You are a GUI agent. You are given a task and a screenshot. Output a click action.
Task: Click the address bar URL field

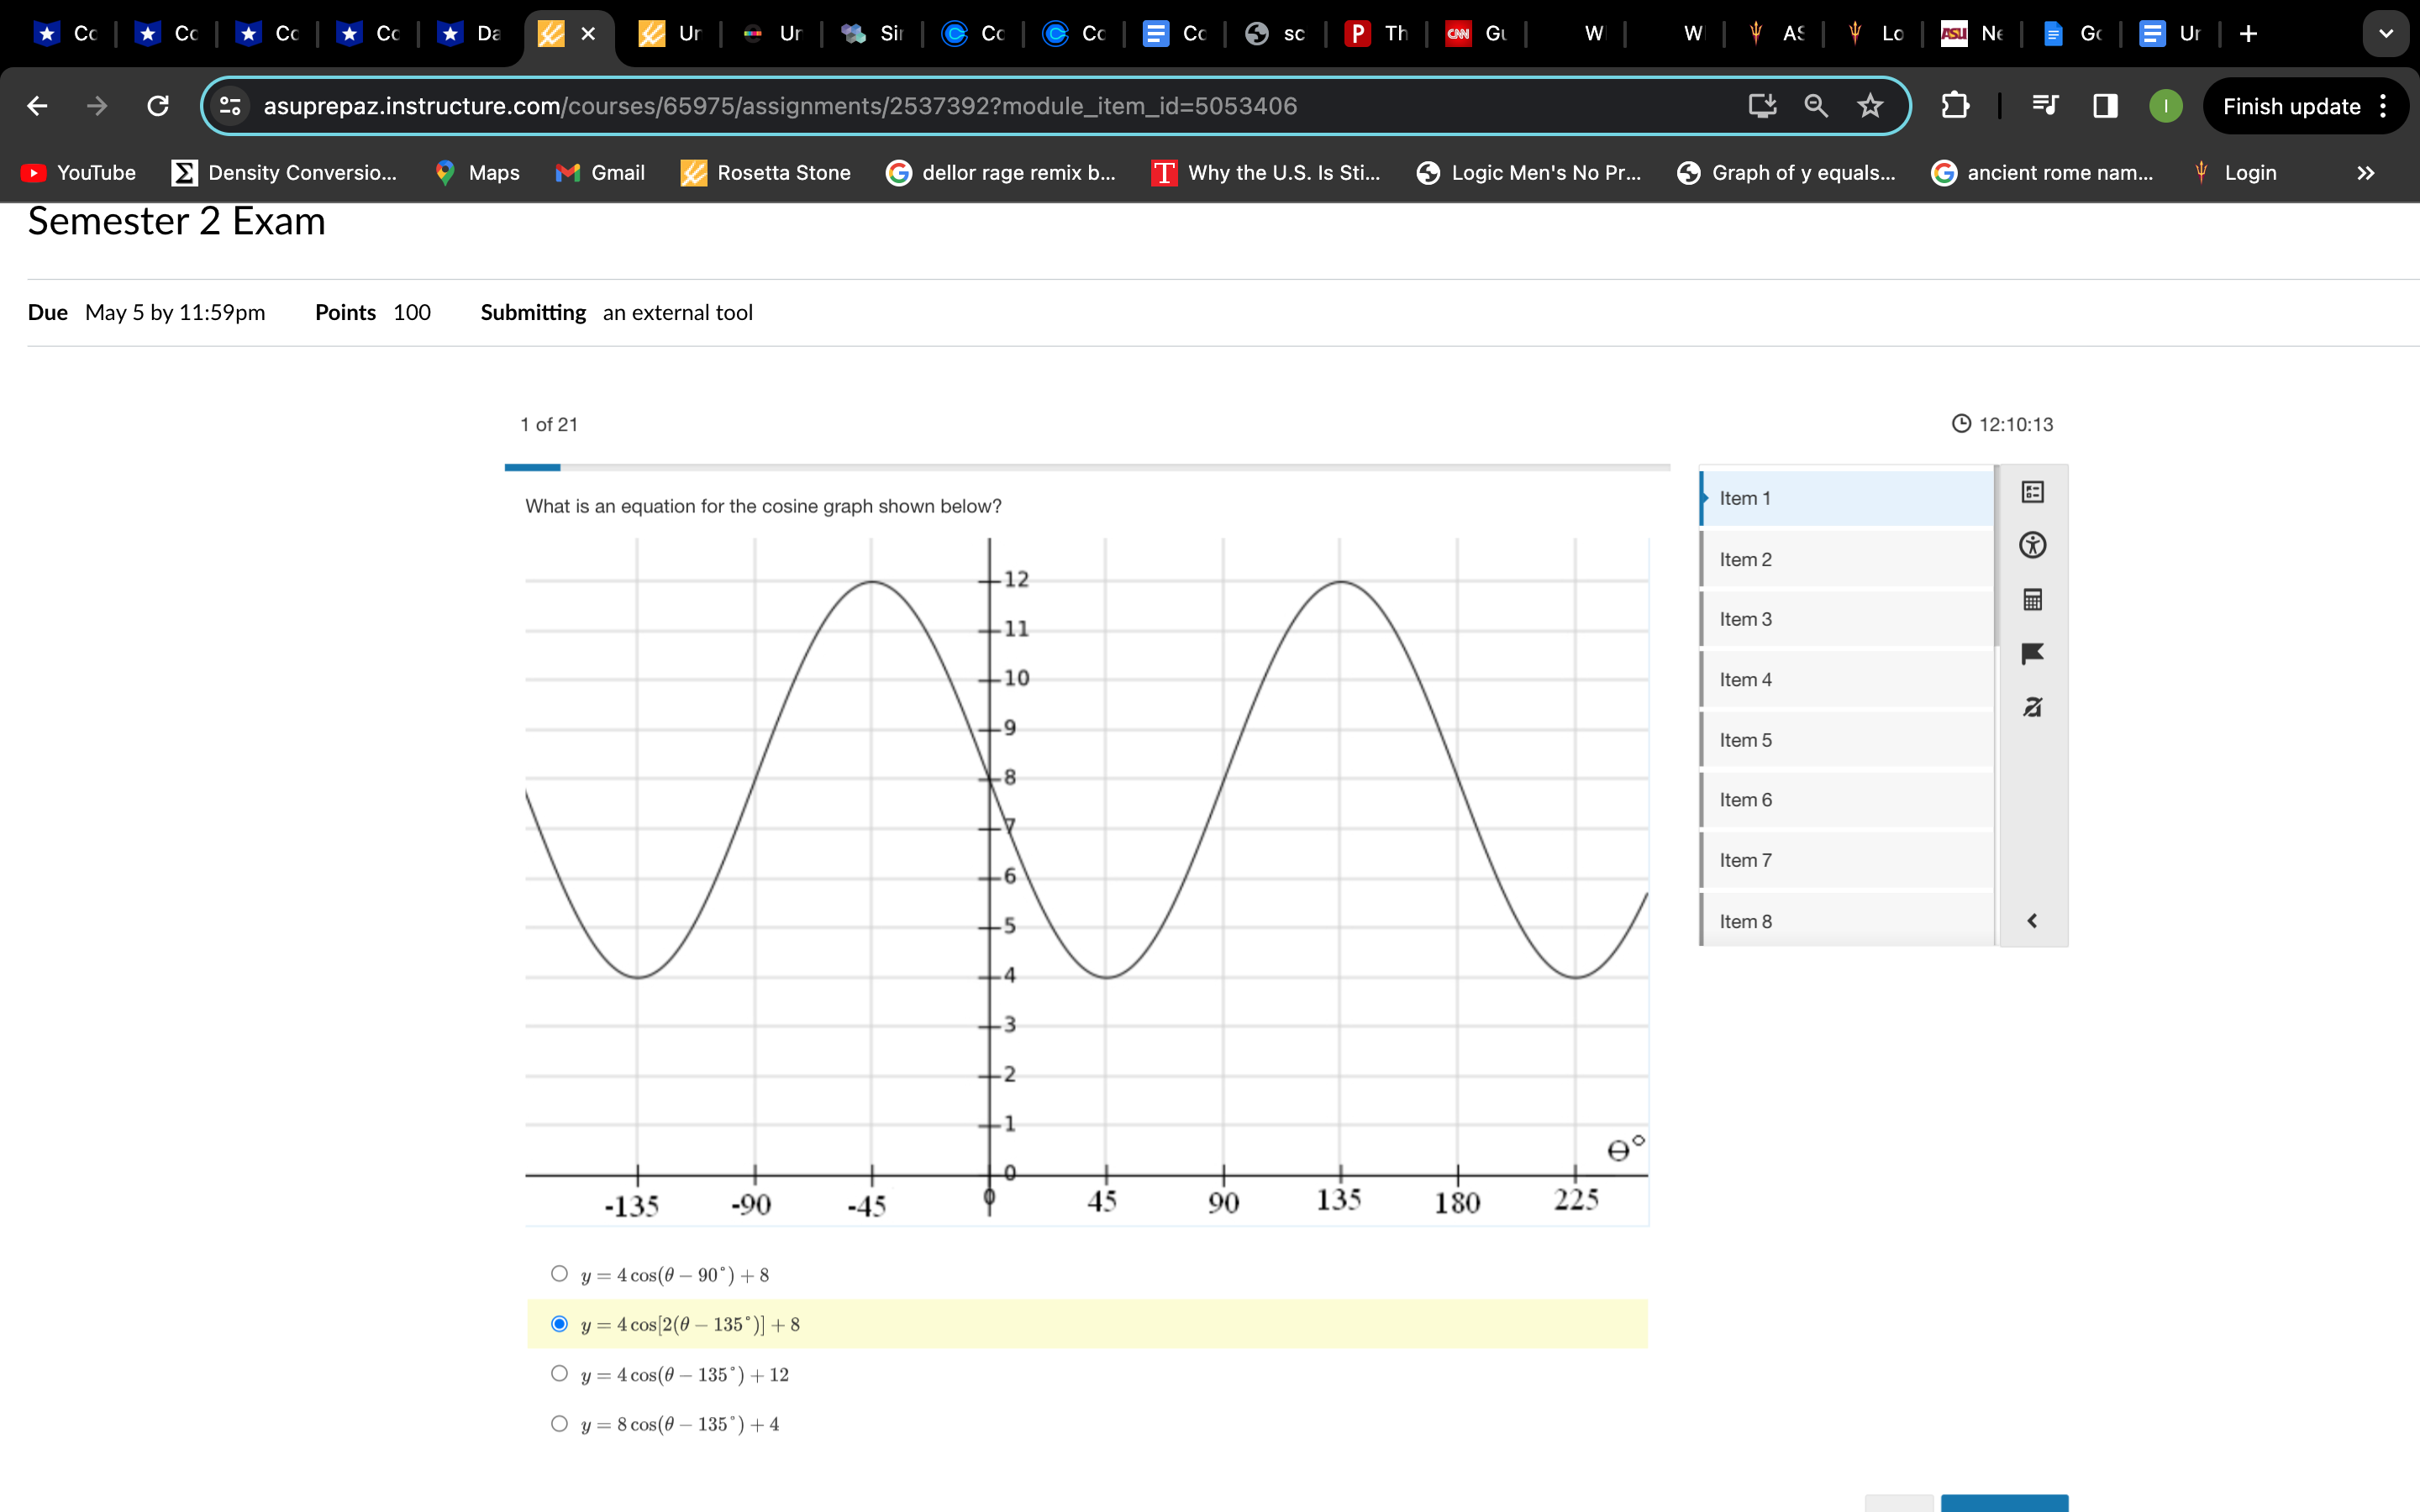point(986,104)
